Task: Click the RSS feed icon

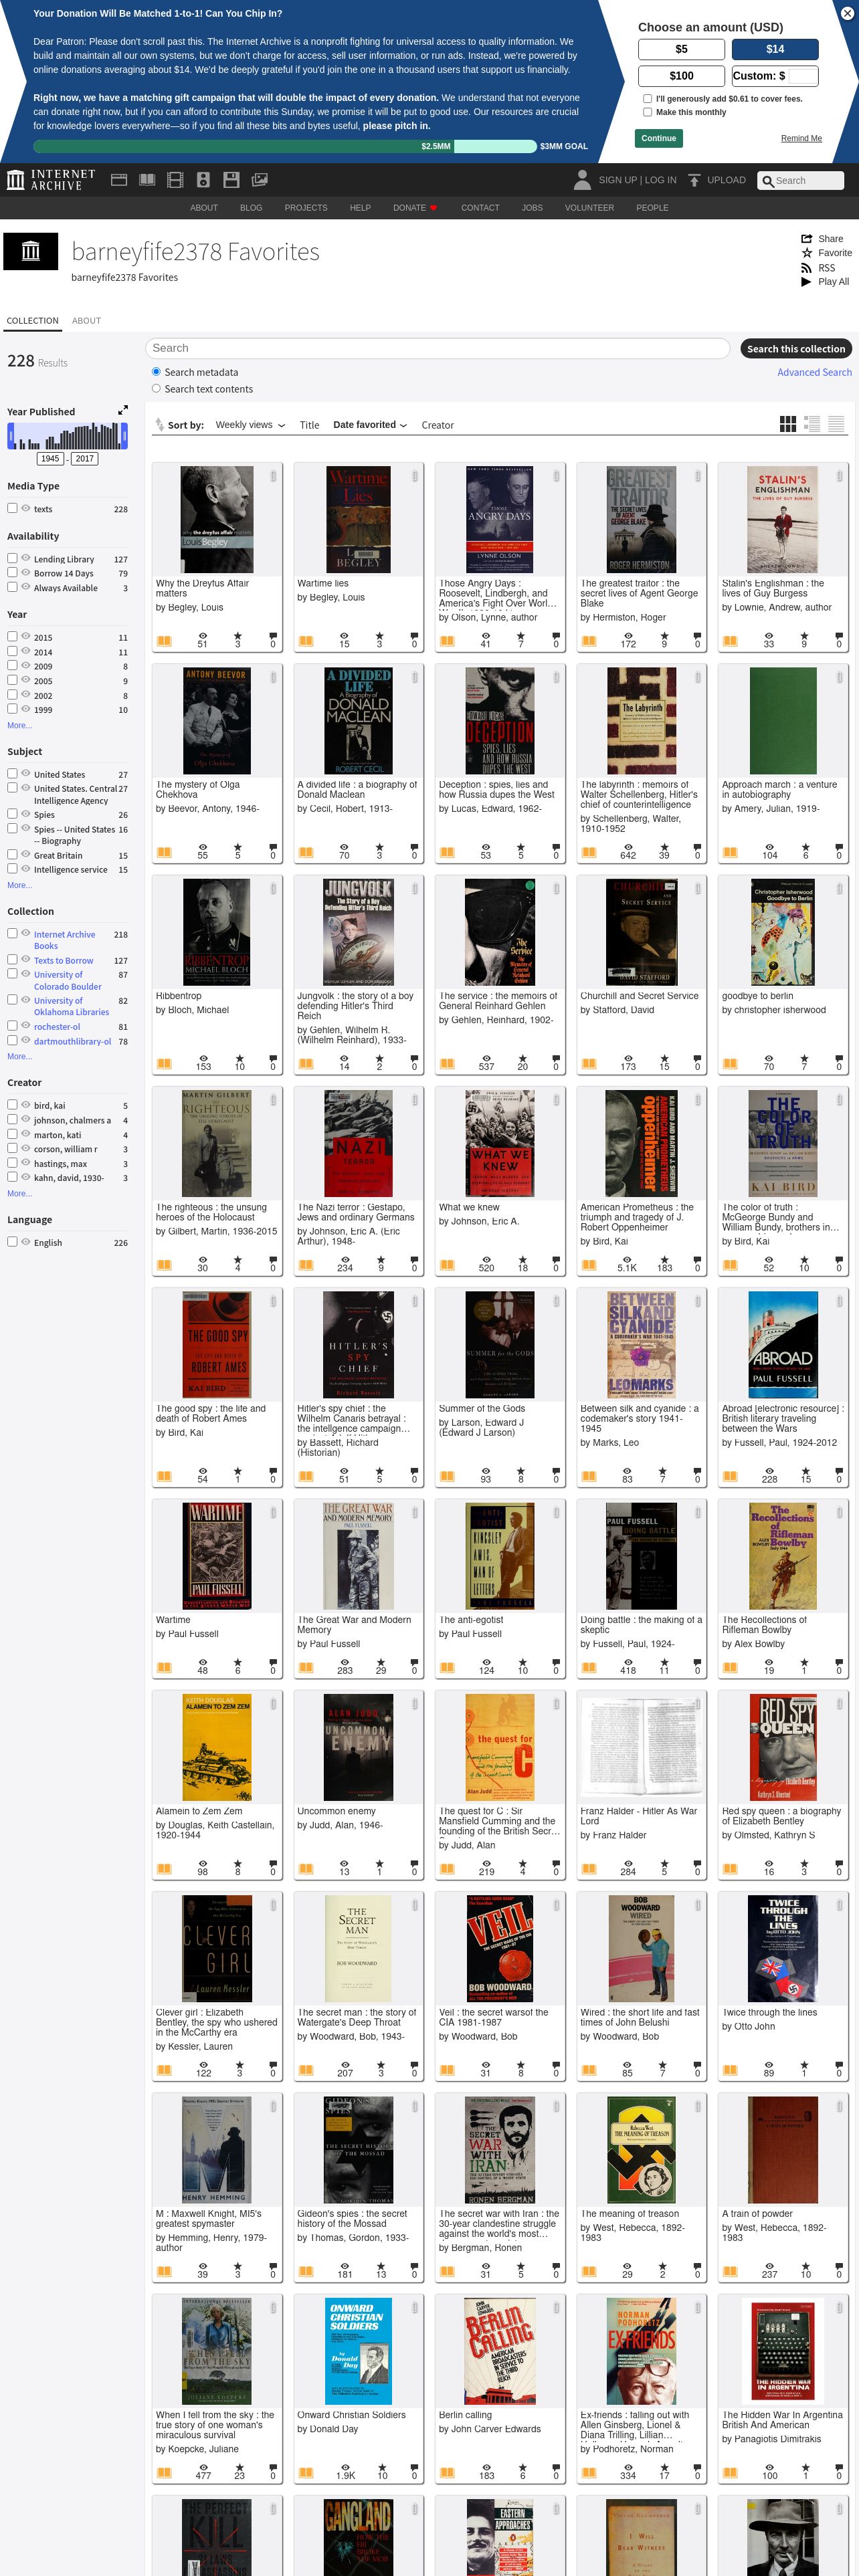Action: [806, 268]
